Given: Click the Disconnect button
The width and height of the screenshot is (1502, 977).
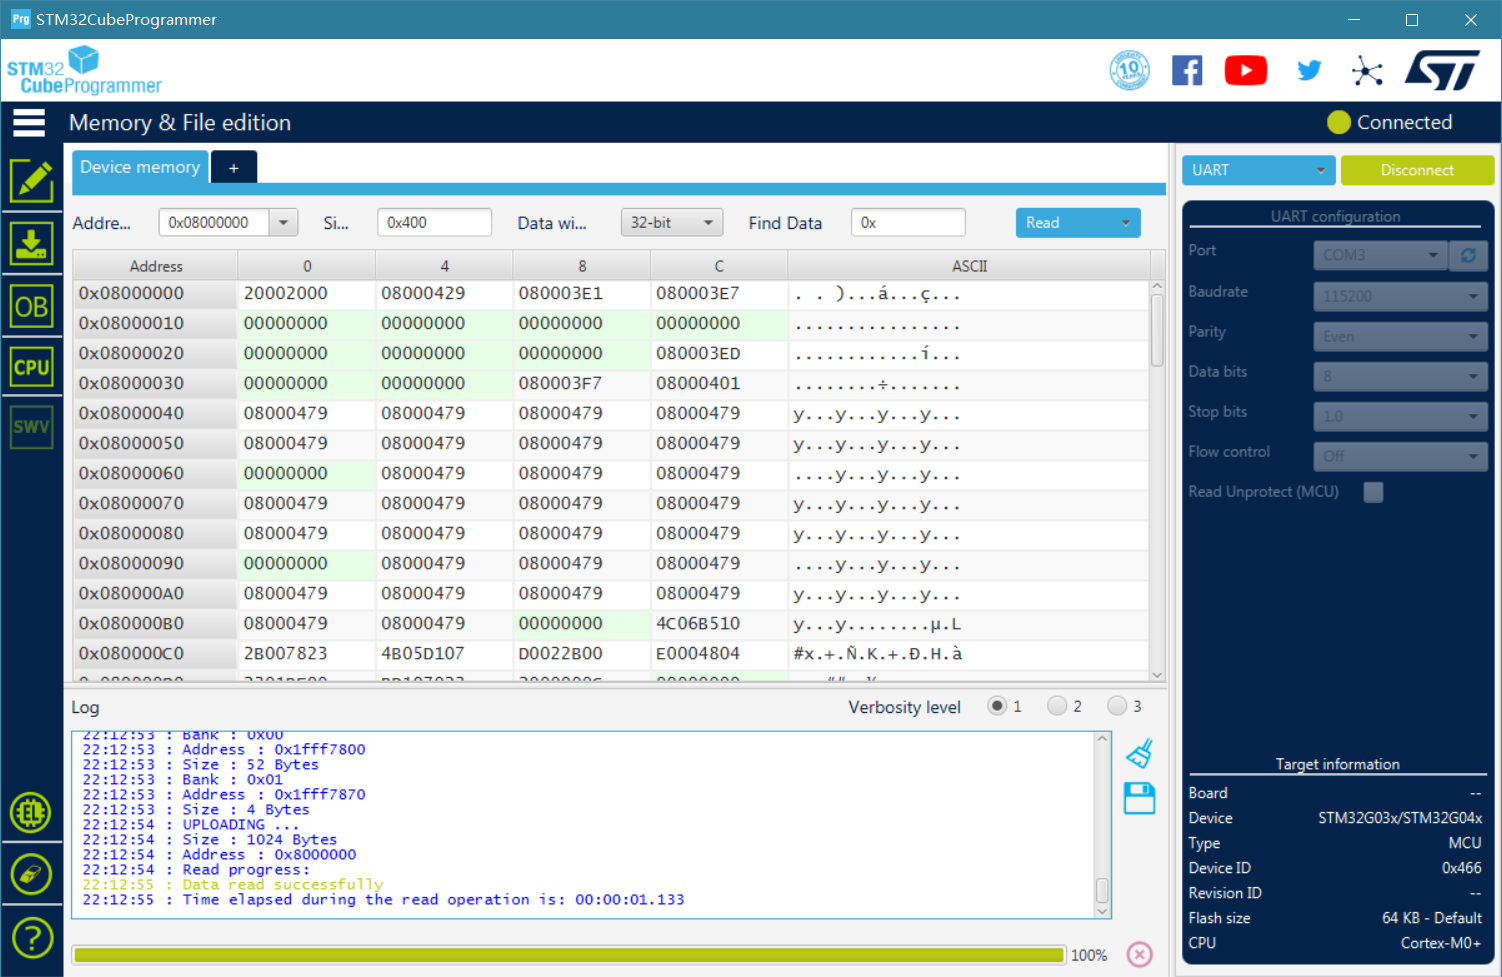Looking at the screenshot, I should point(1417,170).
